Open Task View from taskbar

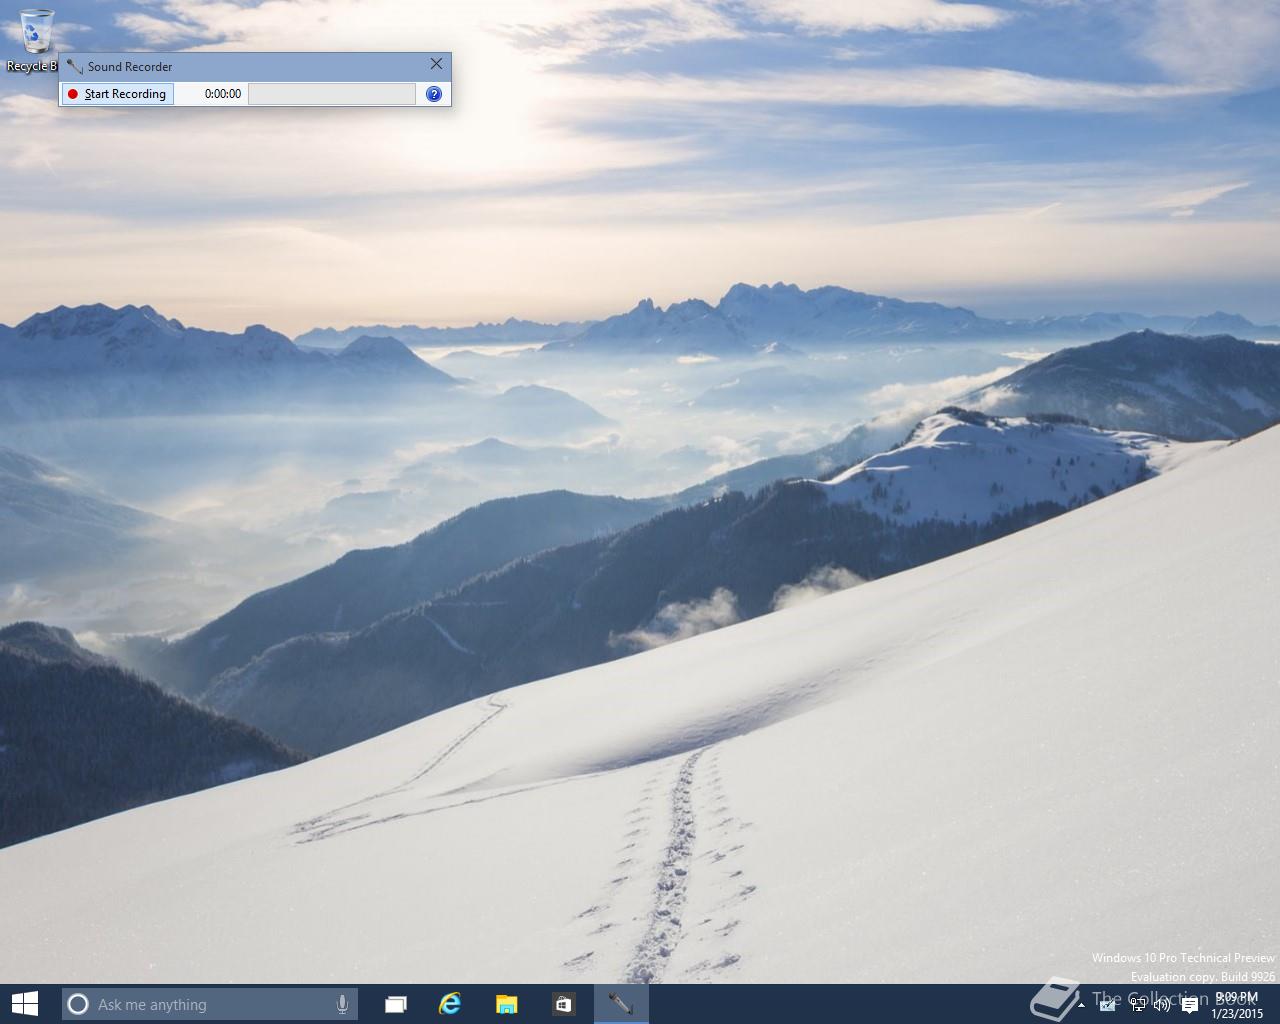(x=396, y=1004)
